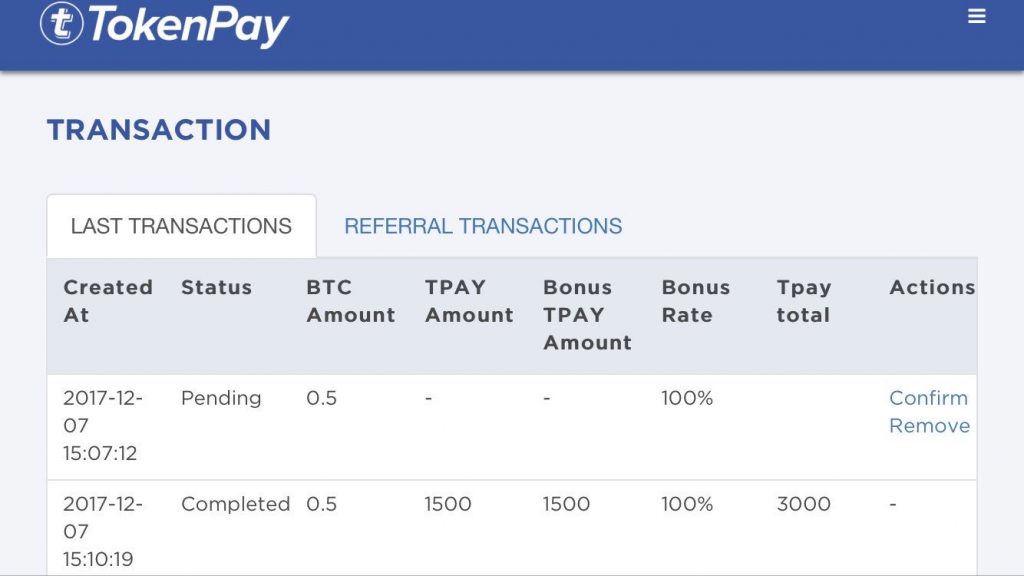Viewport: 1024px width, 576px height.
Task: Select the Last Transactions tab
Action: click(x=181, y=226)
